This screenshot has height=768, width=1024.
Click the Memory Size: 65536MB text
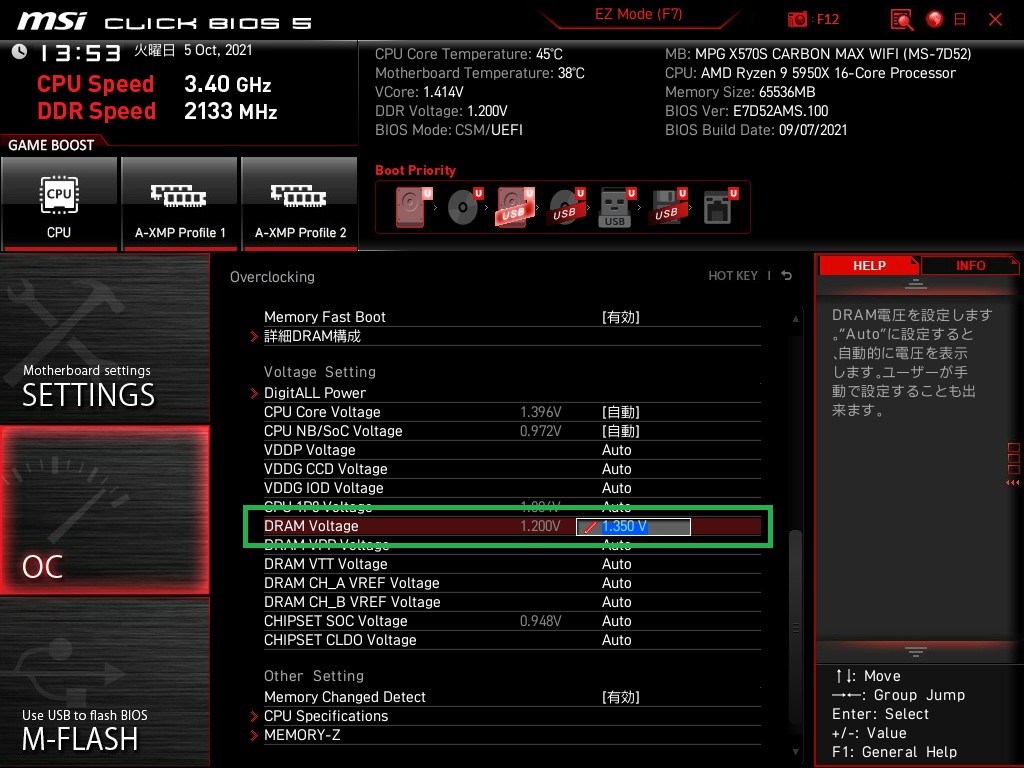coord(740,92)
